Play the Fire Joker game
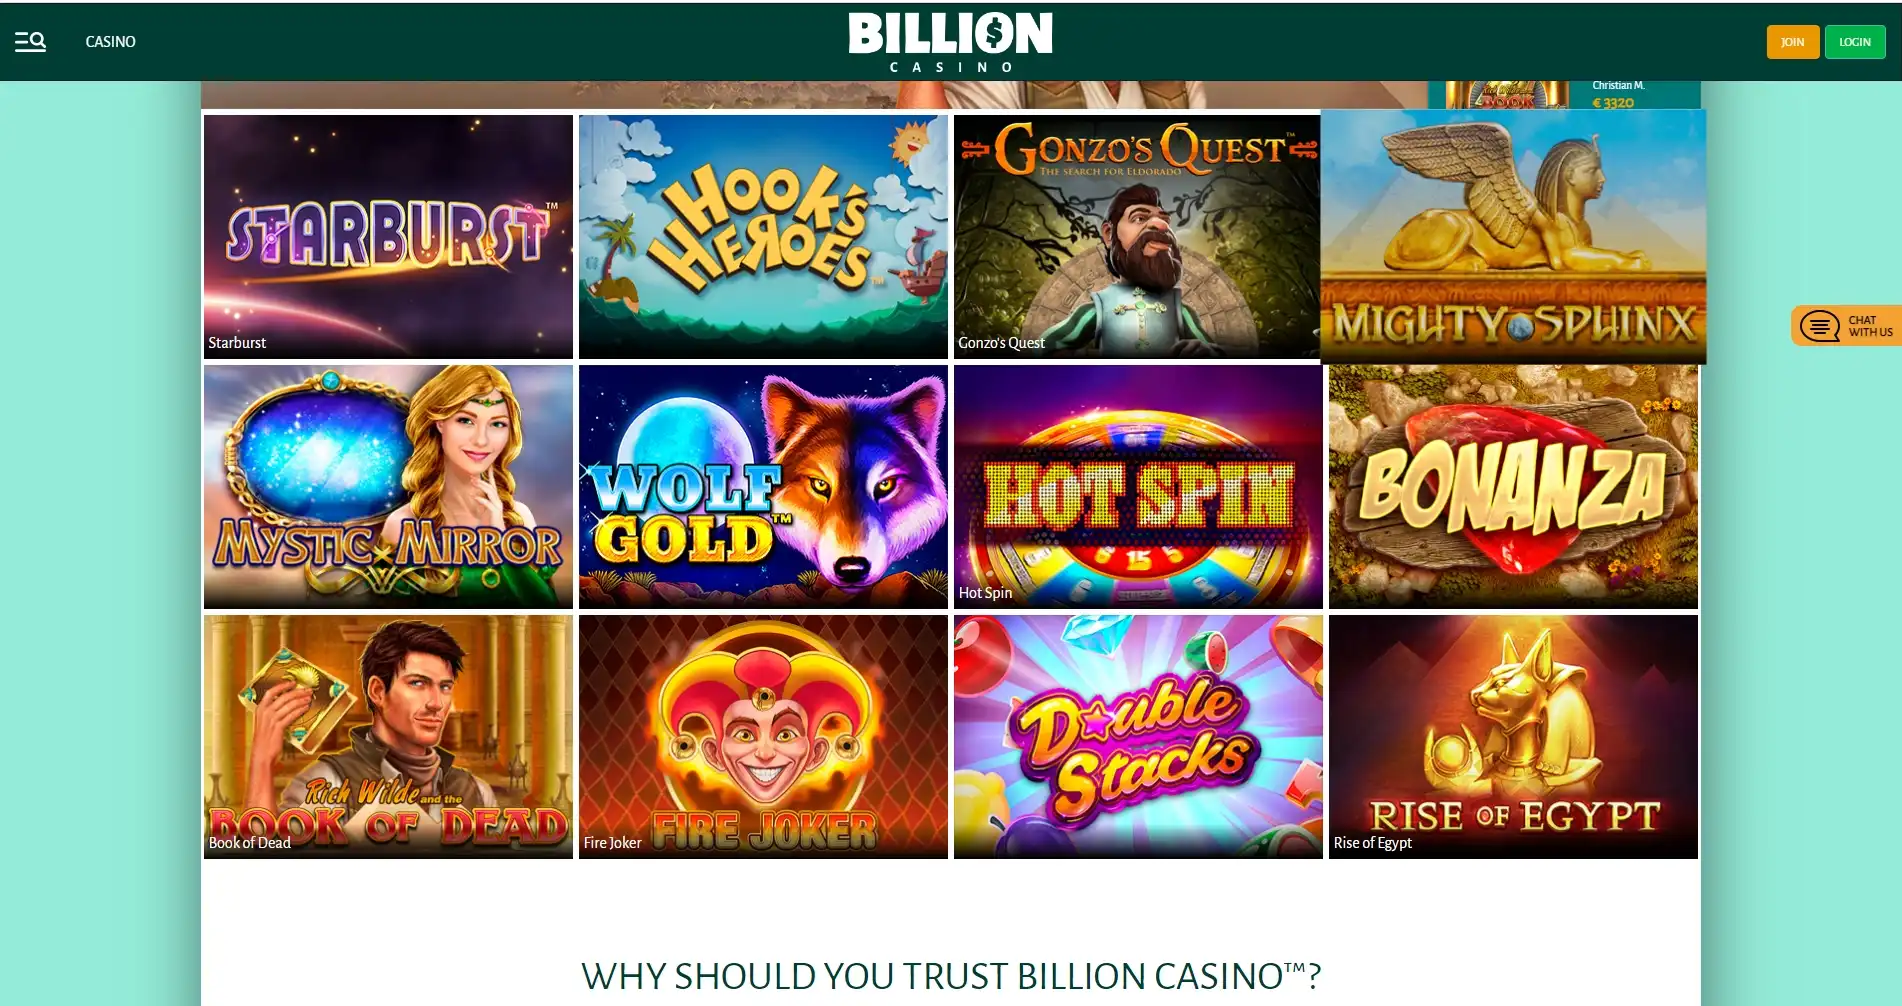Image resolution: width=1902 pixels, height=1006 pixels. point(763,736)
